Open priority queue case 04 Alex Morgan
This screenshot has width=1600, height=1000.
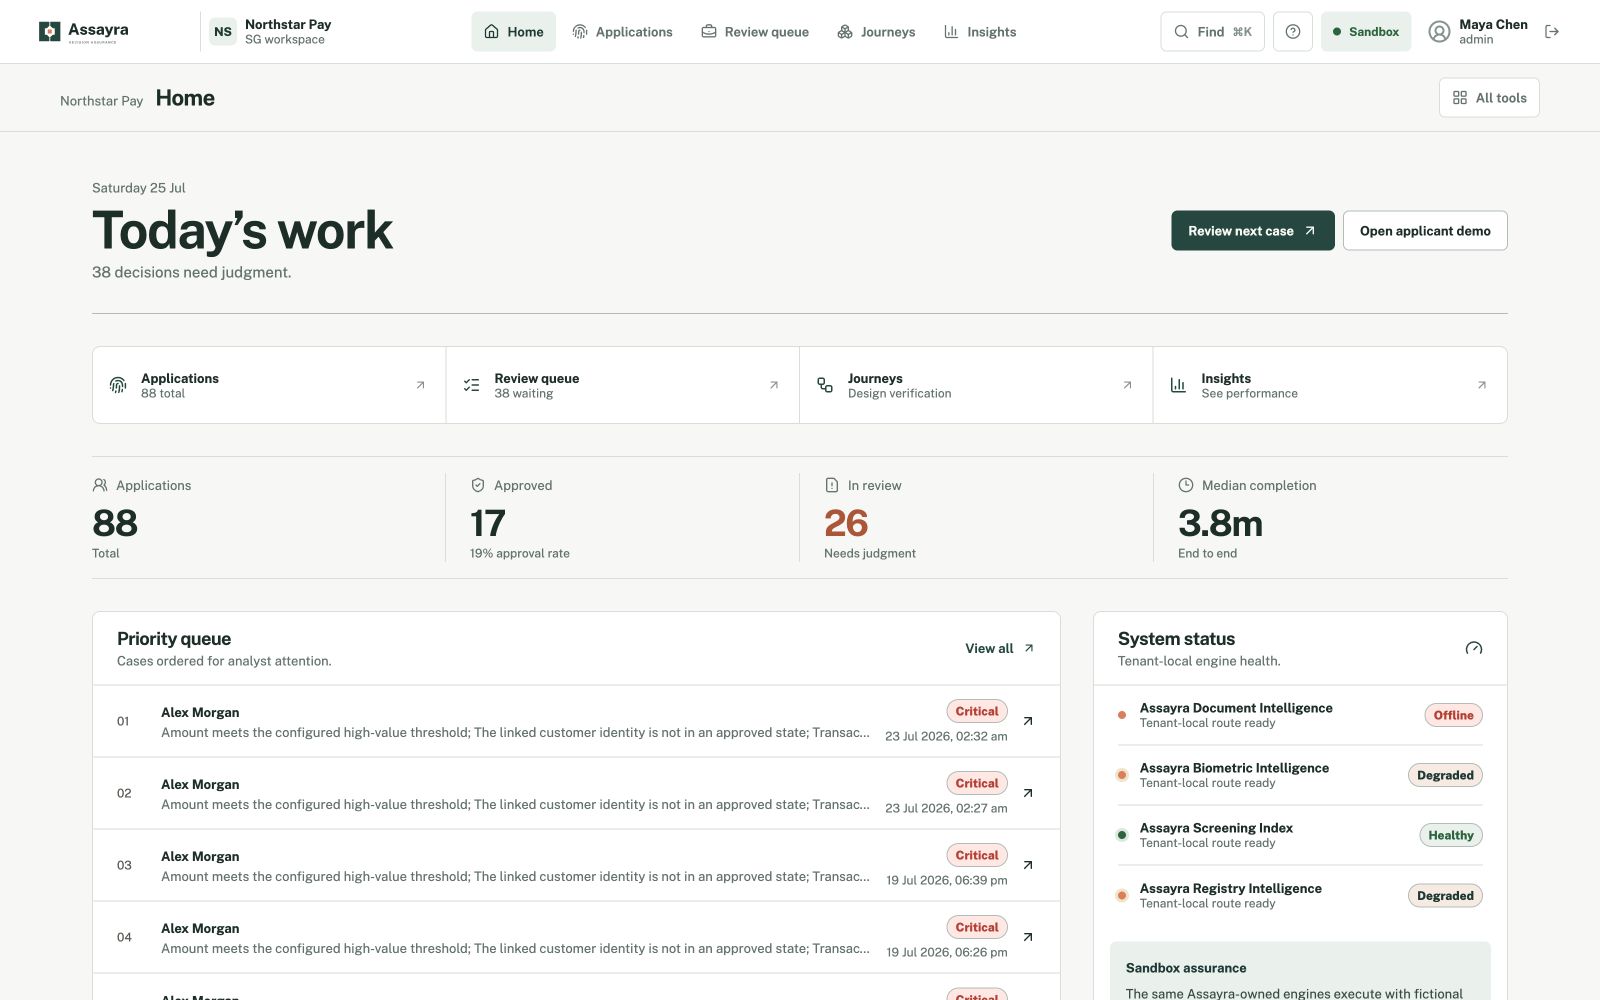pos(576,937)
